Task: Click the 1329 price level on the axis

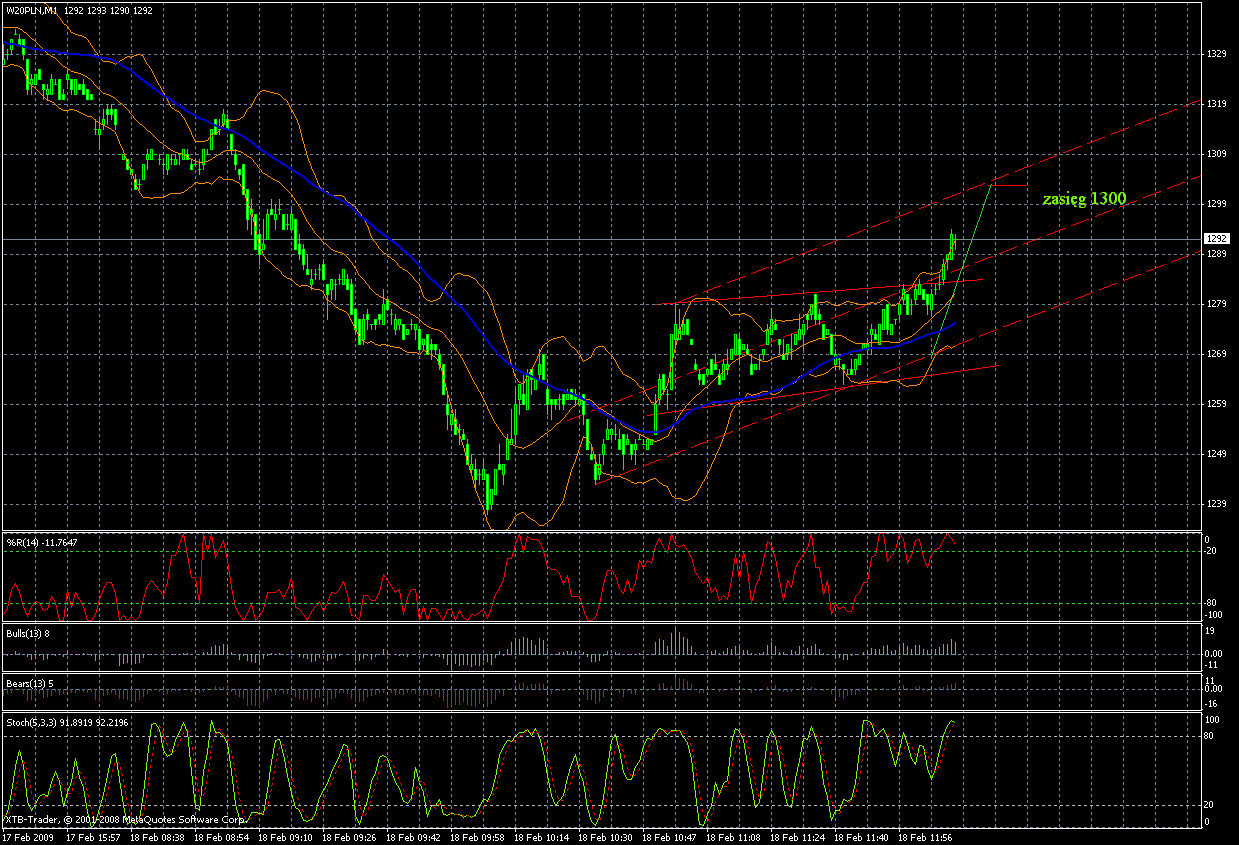Action: (x=1216, y=54)
